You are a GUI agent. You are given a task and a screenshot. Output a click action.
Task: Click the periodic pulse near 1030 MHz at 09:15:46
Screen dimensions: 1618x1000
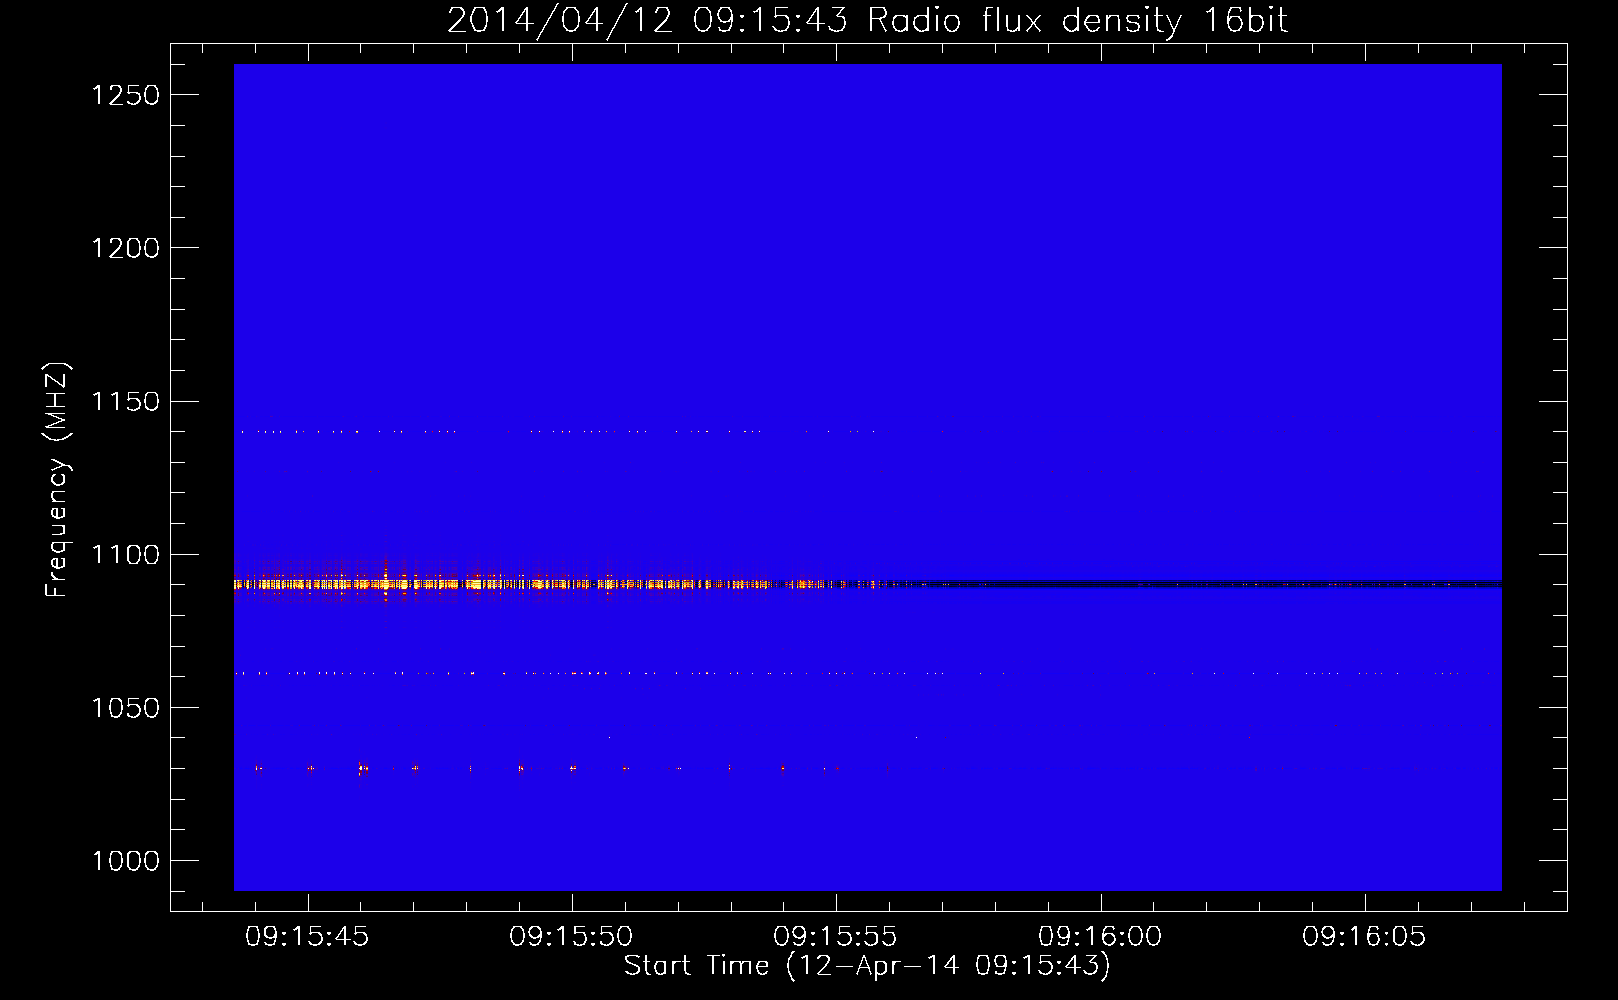point(362,769)
